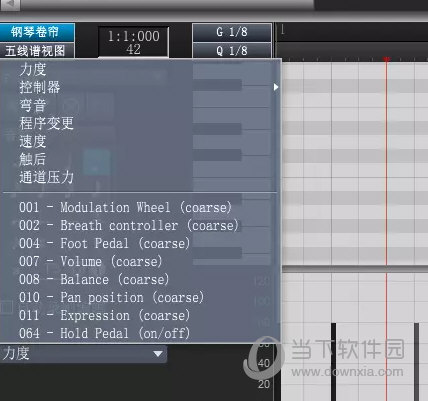The height and width of the screenshot is (401, 428).
Task: Open the G 1/8 grid setting
Action: (232, 32)
